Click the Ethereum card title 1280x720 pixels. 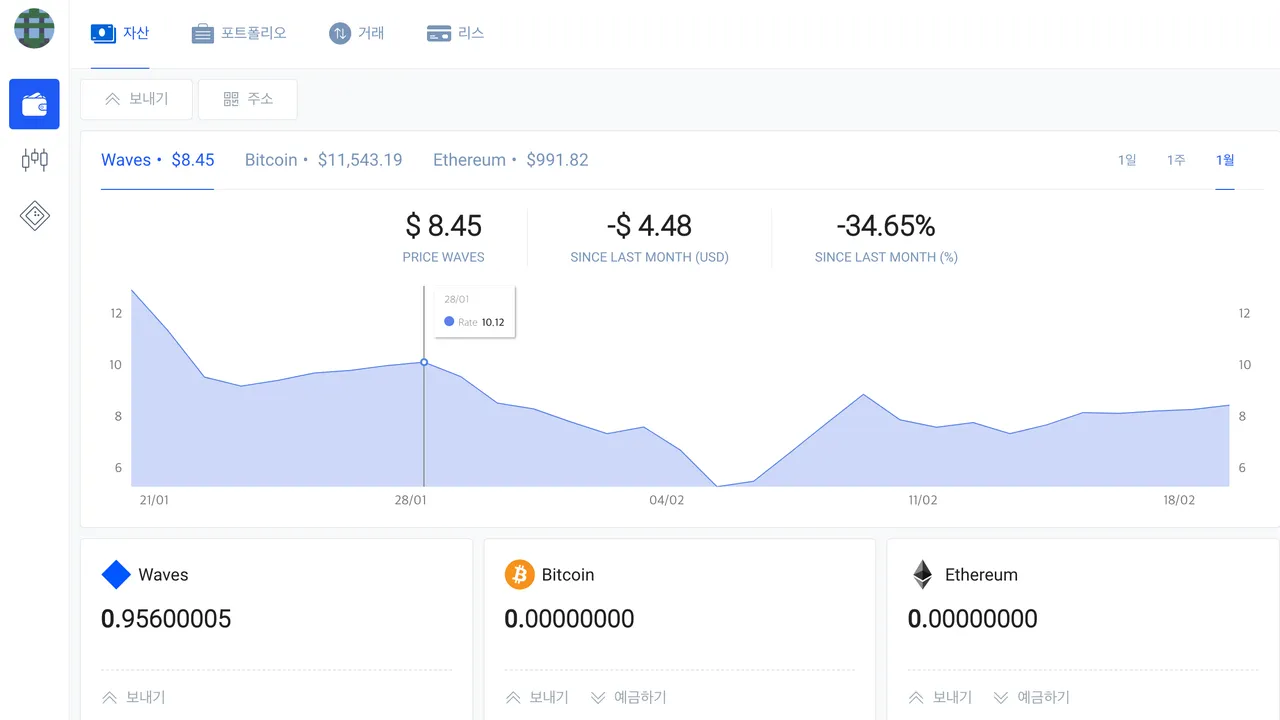point(981,575)
